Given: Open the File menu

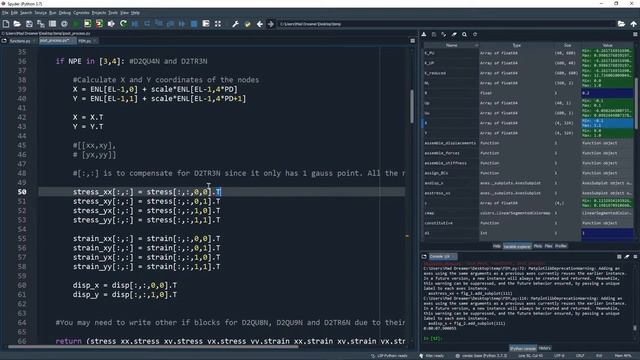Looking at the screenshot, I should [x=5, y=13].
